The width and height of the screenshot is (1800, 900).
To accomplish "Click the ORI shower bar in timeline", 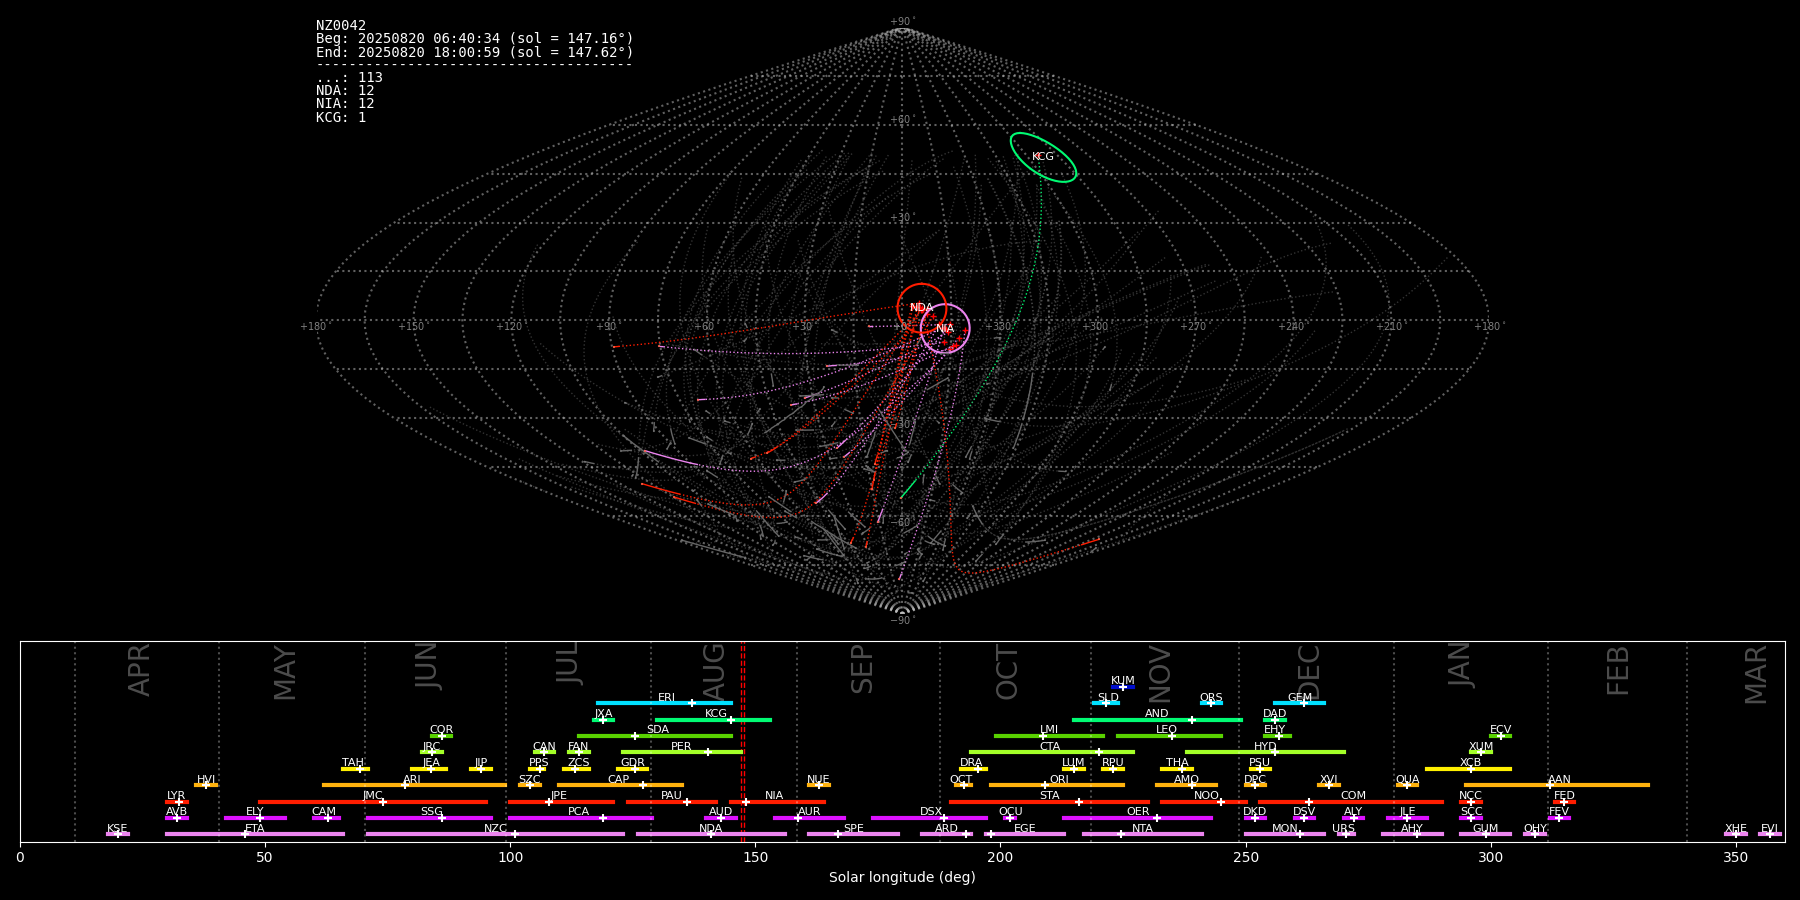I will coord(1057,785).
